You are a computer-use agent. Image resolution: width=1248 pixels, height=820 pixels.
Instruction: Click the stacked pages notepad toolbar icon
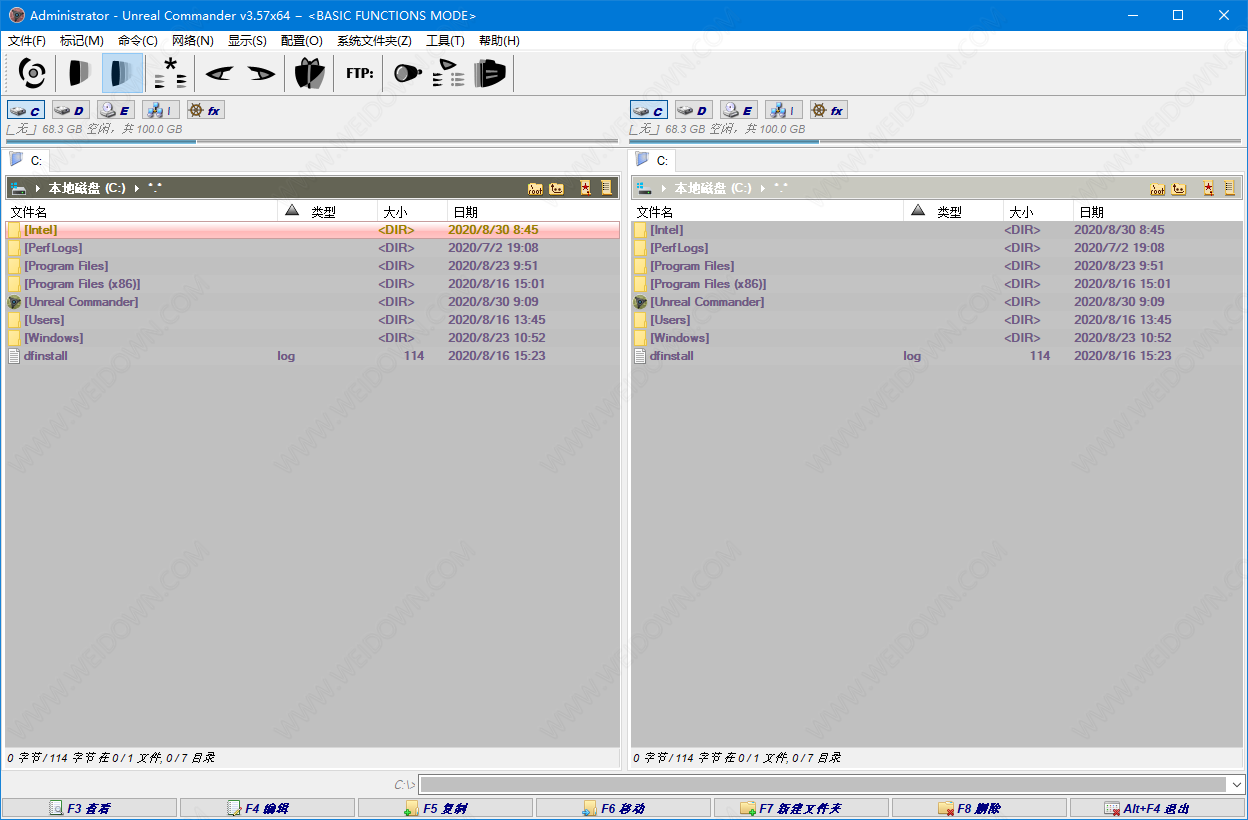[x=490, y=73]
